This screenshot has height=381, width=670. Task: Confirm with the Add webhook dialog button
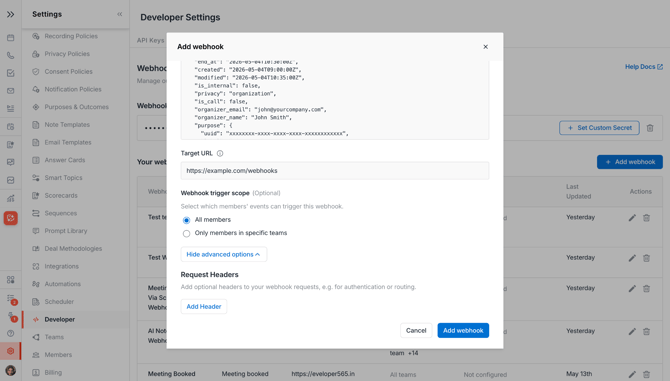[463, 331]
